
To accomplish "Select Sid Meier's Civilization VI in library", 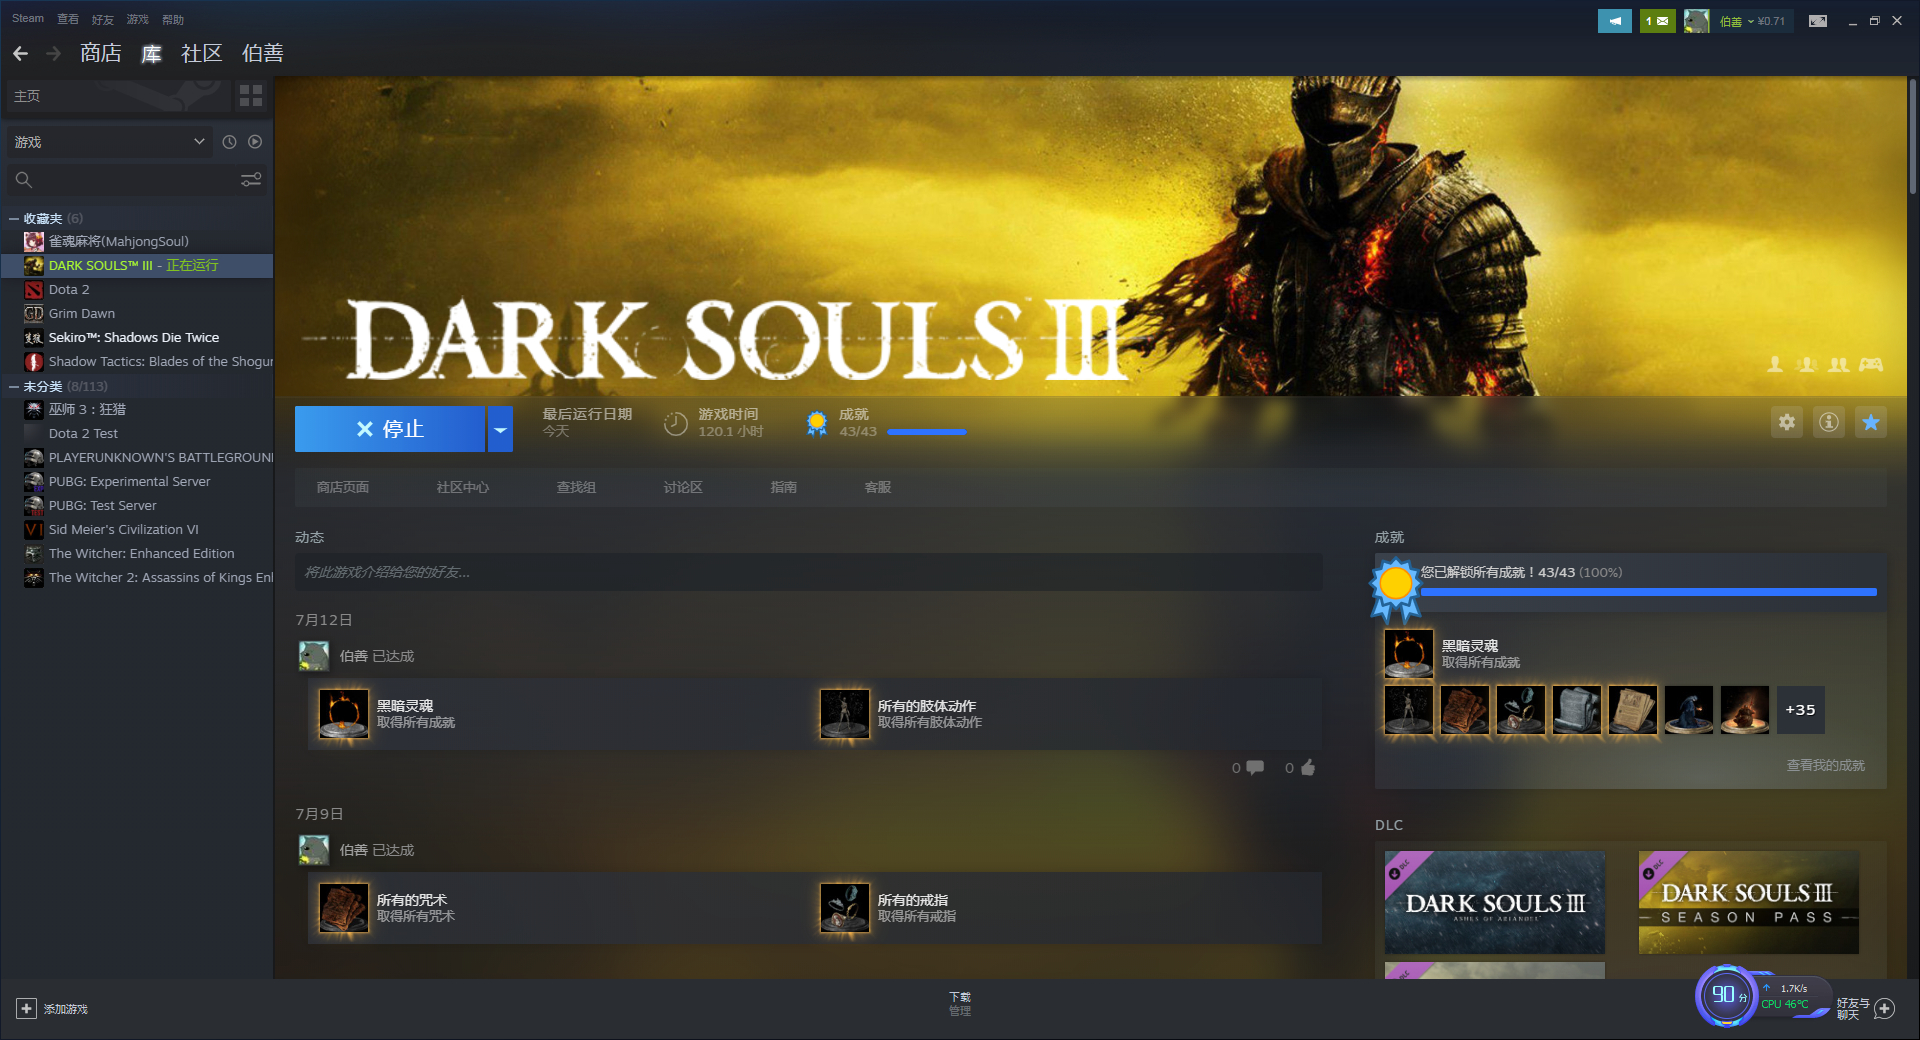I will pyautogui.click(x=137, y=529).
